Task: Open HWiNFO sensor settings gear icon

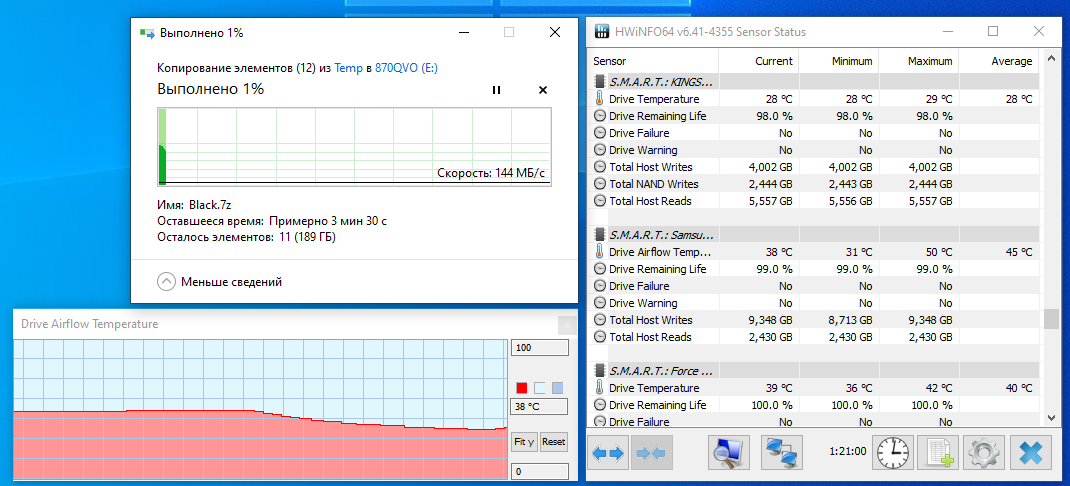Action: click(x=984, y=453)
